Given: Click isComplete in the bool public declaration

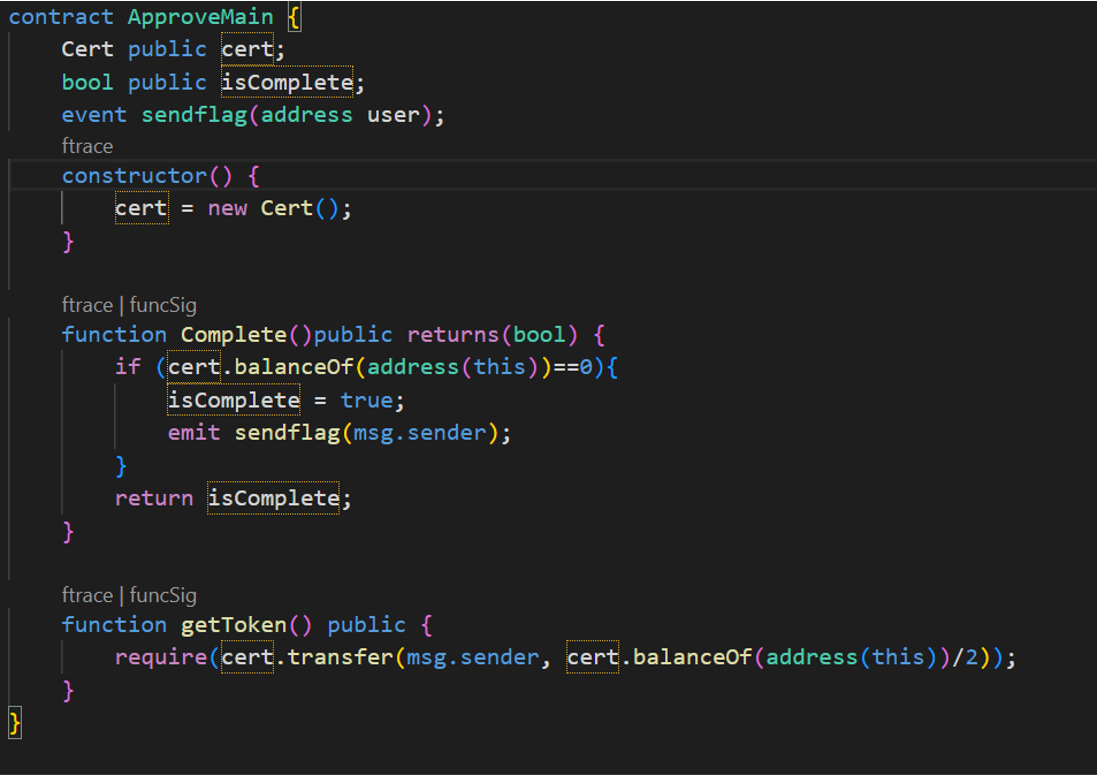Looking at the screenshot, I should coord(287,82).
